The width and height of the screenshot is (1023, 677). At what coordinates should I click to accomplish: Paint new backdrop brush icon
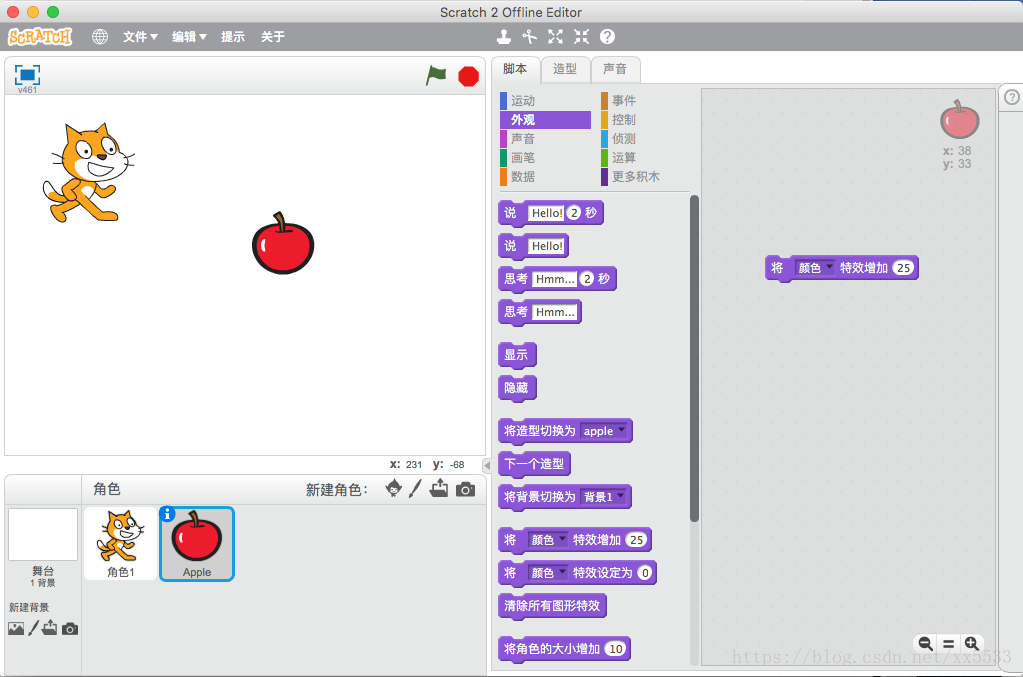click(x=33, y=628)
